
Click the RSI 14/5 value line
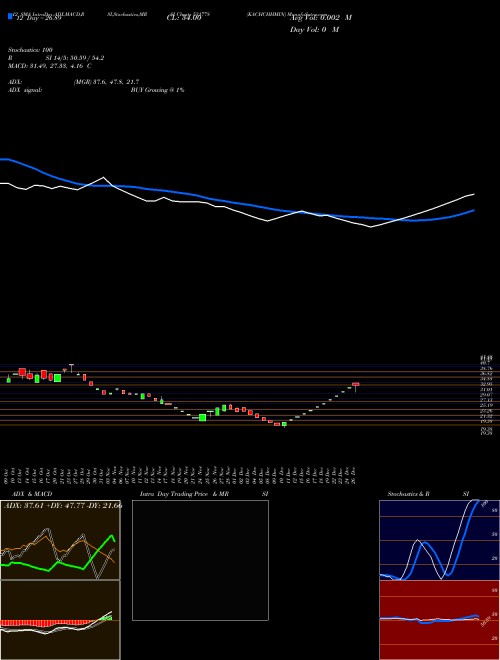[56, 58]
